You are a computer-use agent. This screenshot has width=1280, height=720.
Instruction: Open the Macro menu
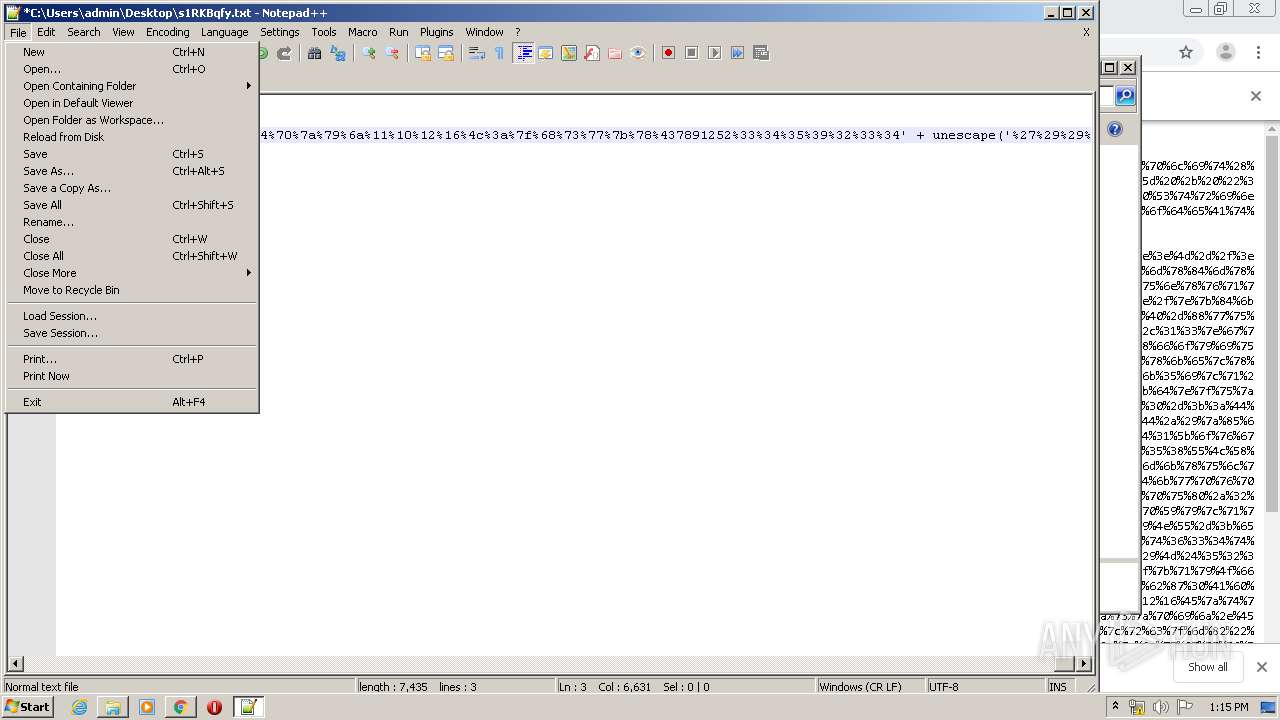(x=362, y=32)
